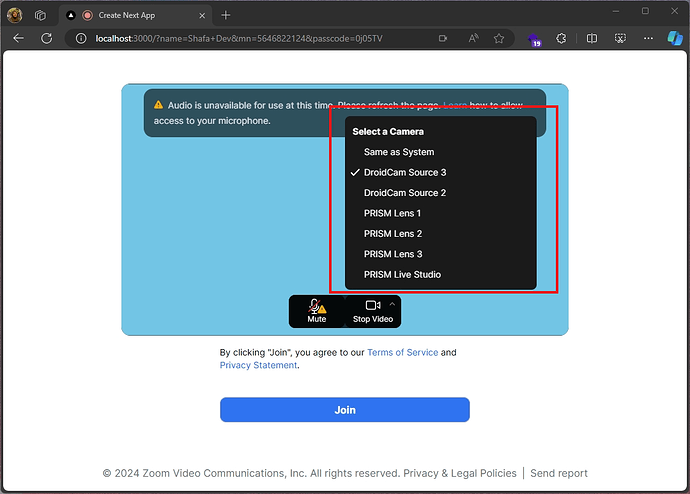
Task: Choose DroidCam Source 2 camera
Action: [x=440, y=193]
